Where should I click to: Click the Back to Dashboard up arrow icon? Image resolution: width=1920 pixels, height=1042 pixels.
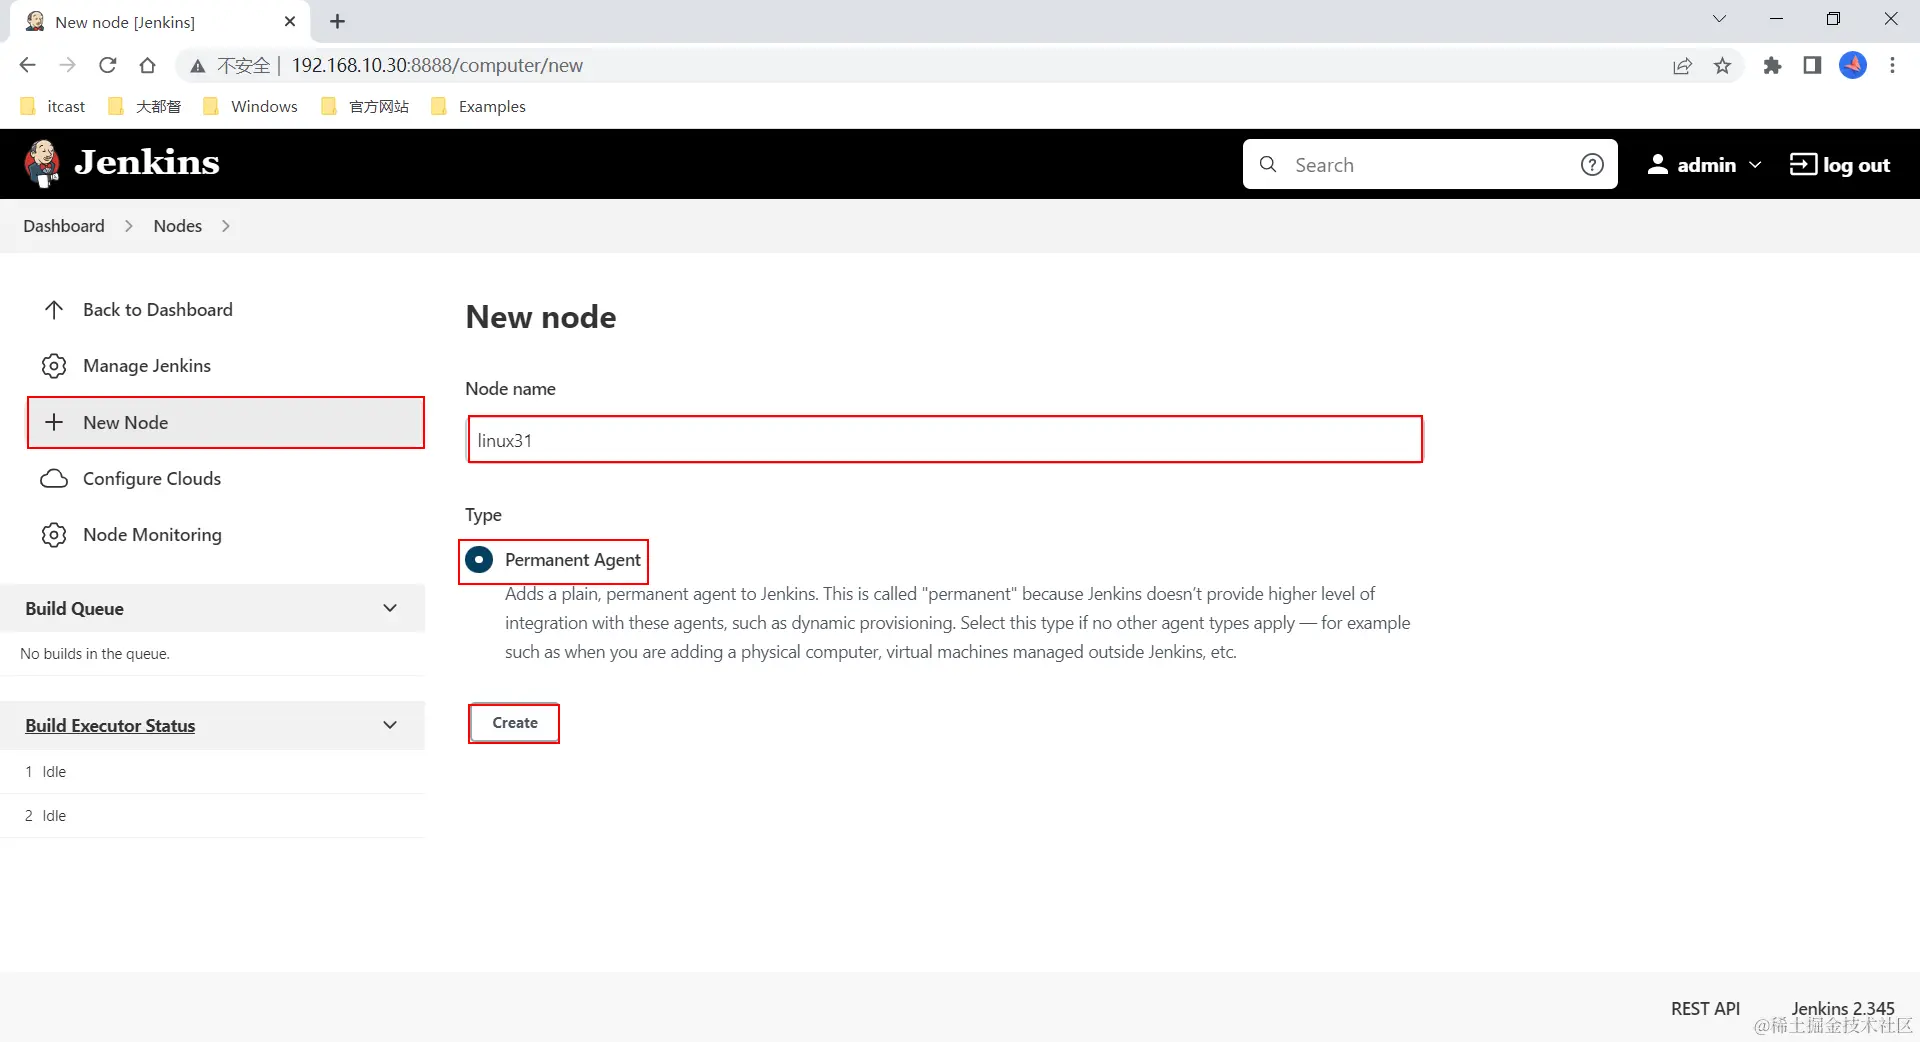click(54, 310)
